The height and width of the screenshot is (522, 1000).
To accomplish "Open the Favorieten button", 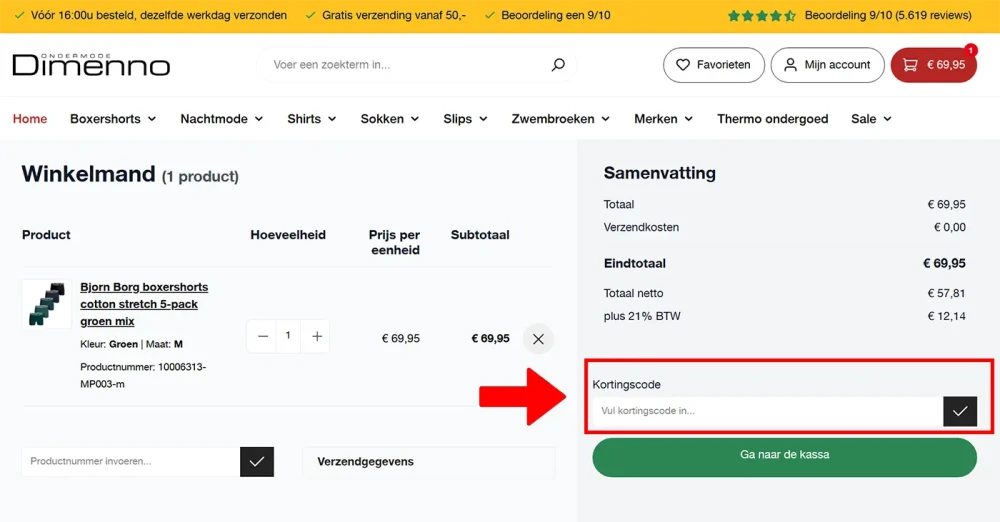I will pyautogui.click(x=714, y=64).
